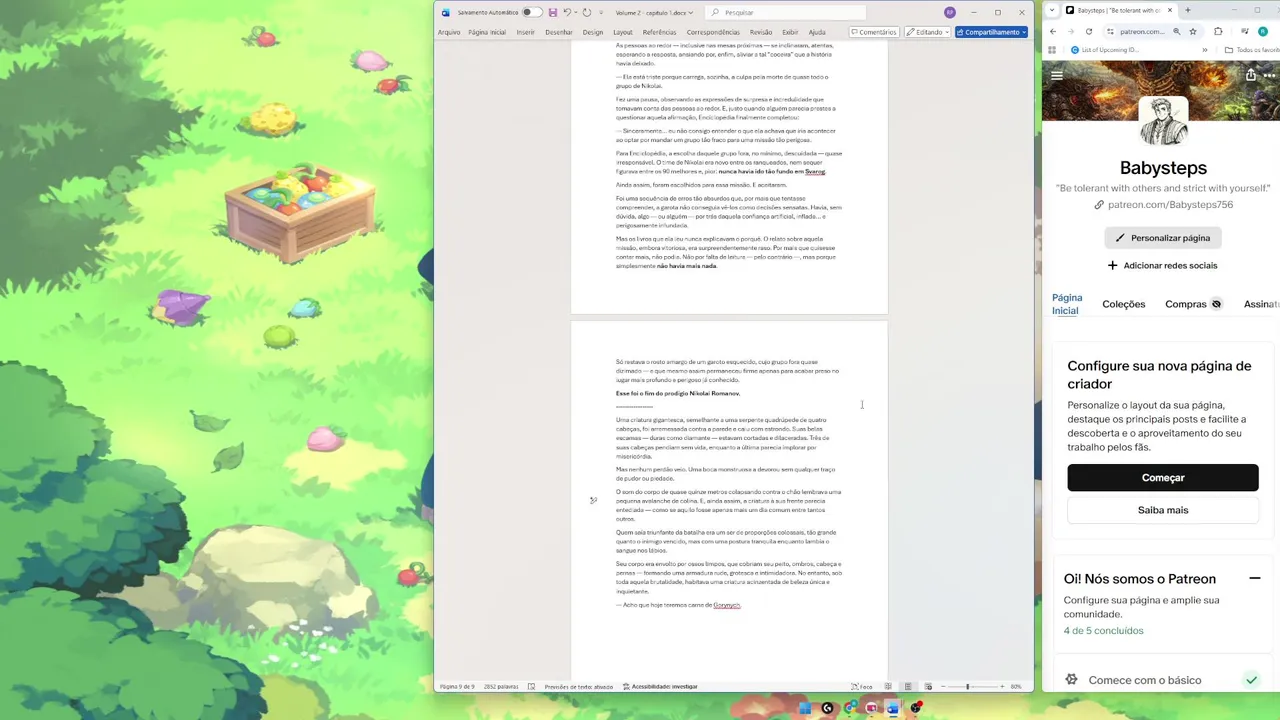The image size is (1280, 720).
Task: Click the Comentários button
Action: click(874, 32)
